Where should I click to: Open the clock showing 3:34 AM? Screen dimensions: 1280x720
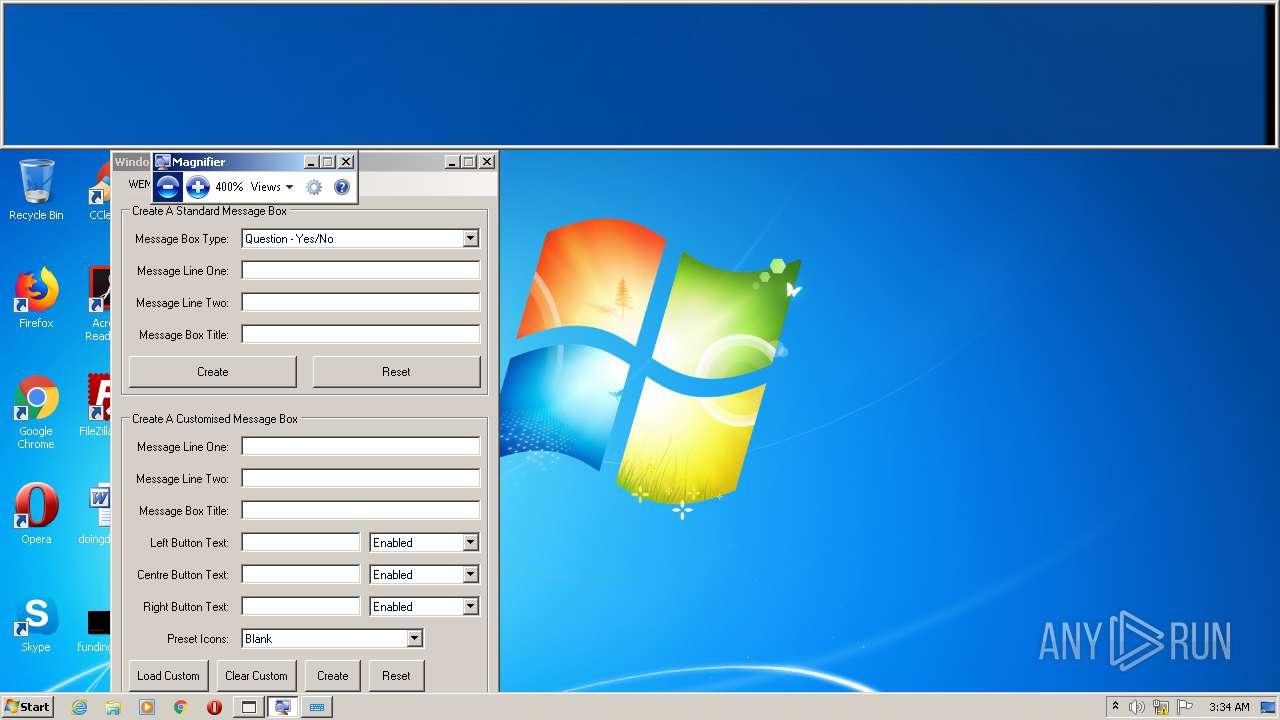(x=1228, y=707)
